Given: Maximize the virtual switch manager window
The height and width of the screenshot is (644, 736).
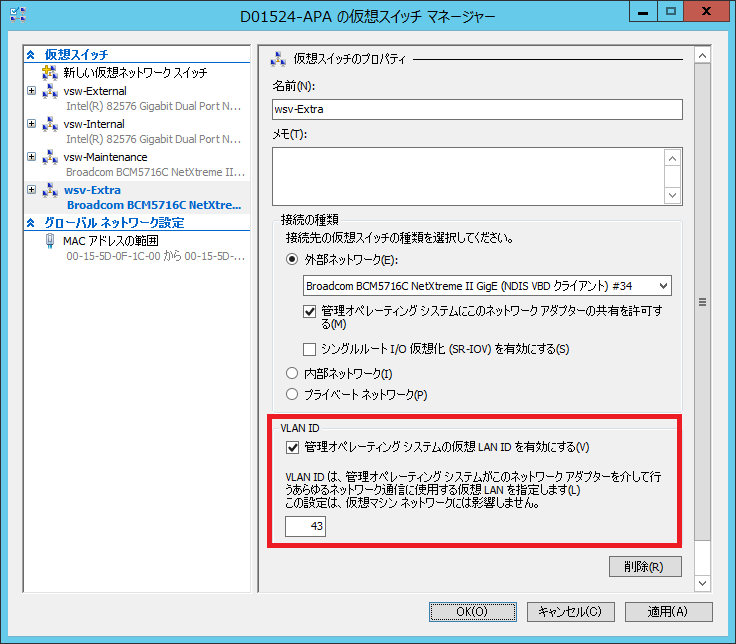Looking at the screenshot, I should (671, 11).
